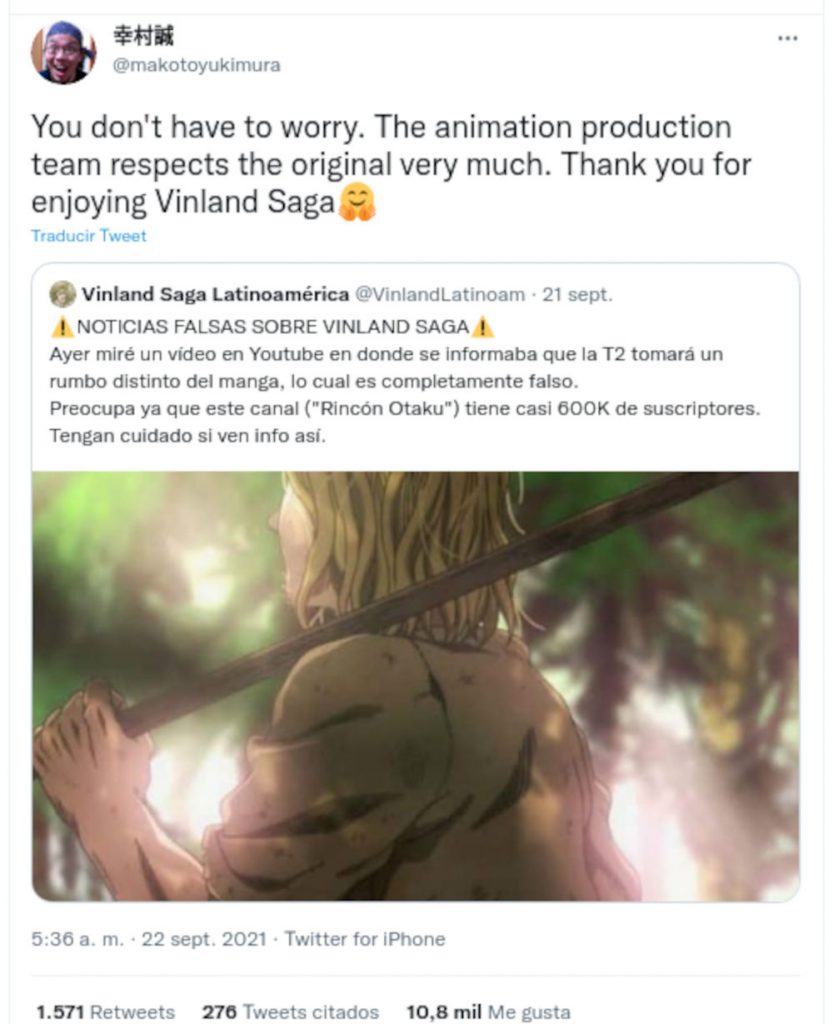833x1024 pixels.
Task: Click the hugging face emoji in tweet
Action: point(357,203)
